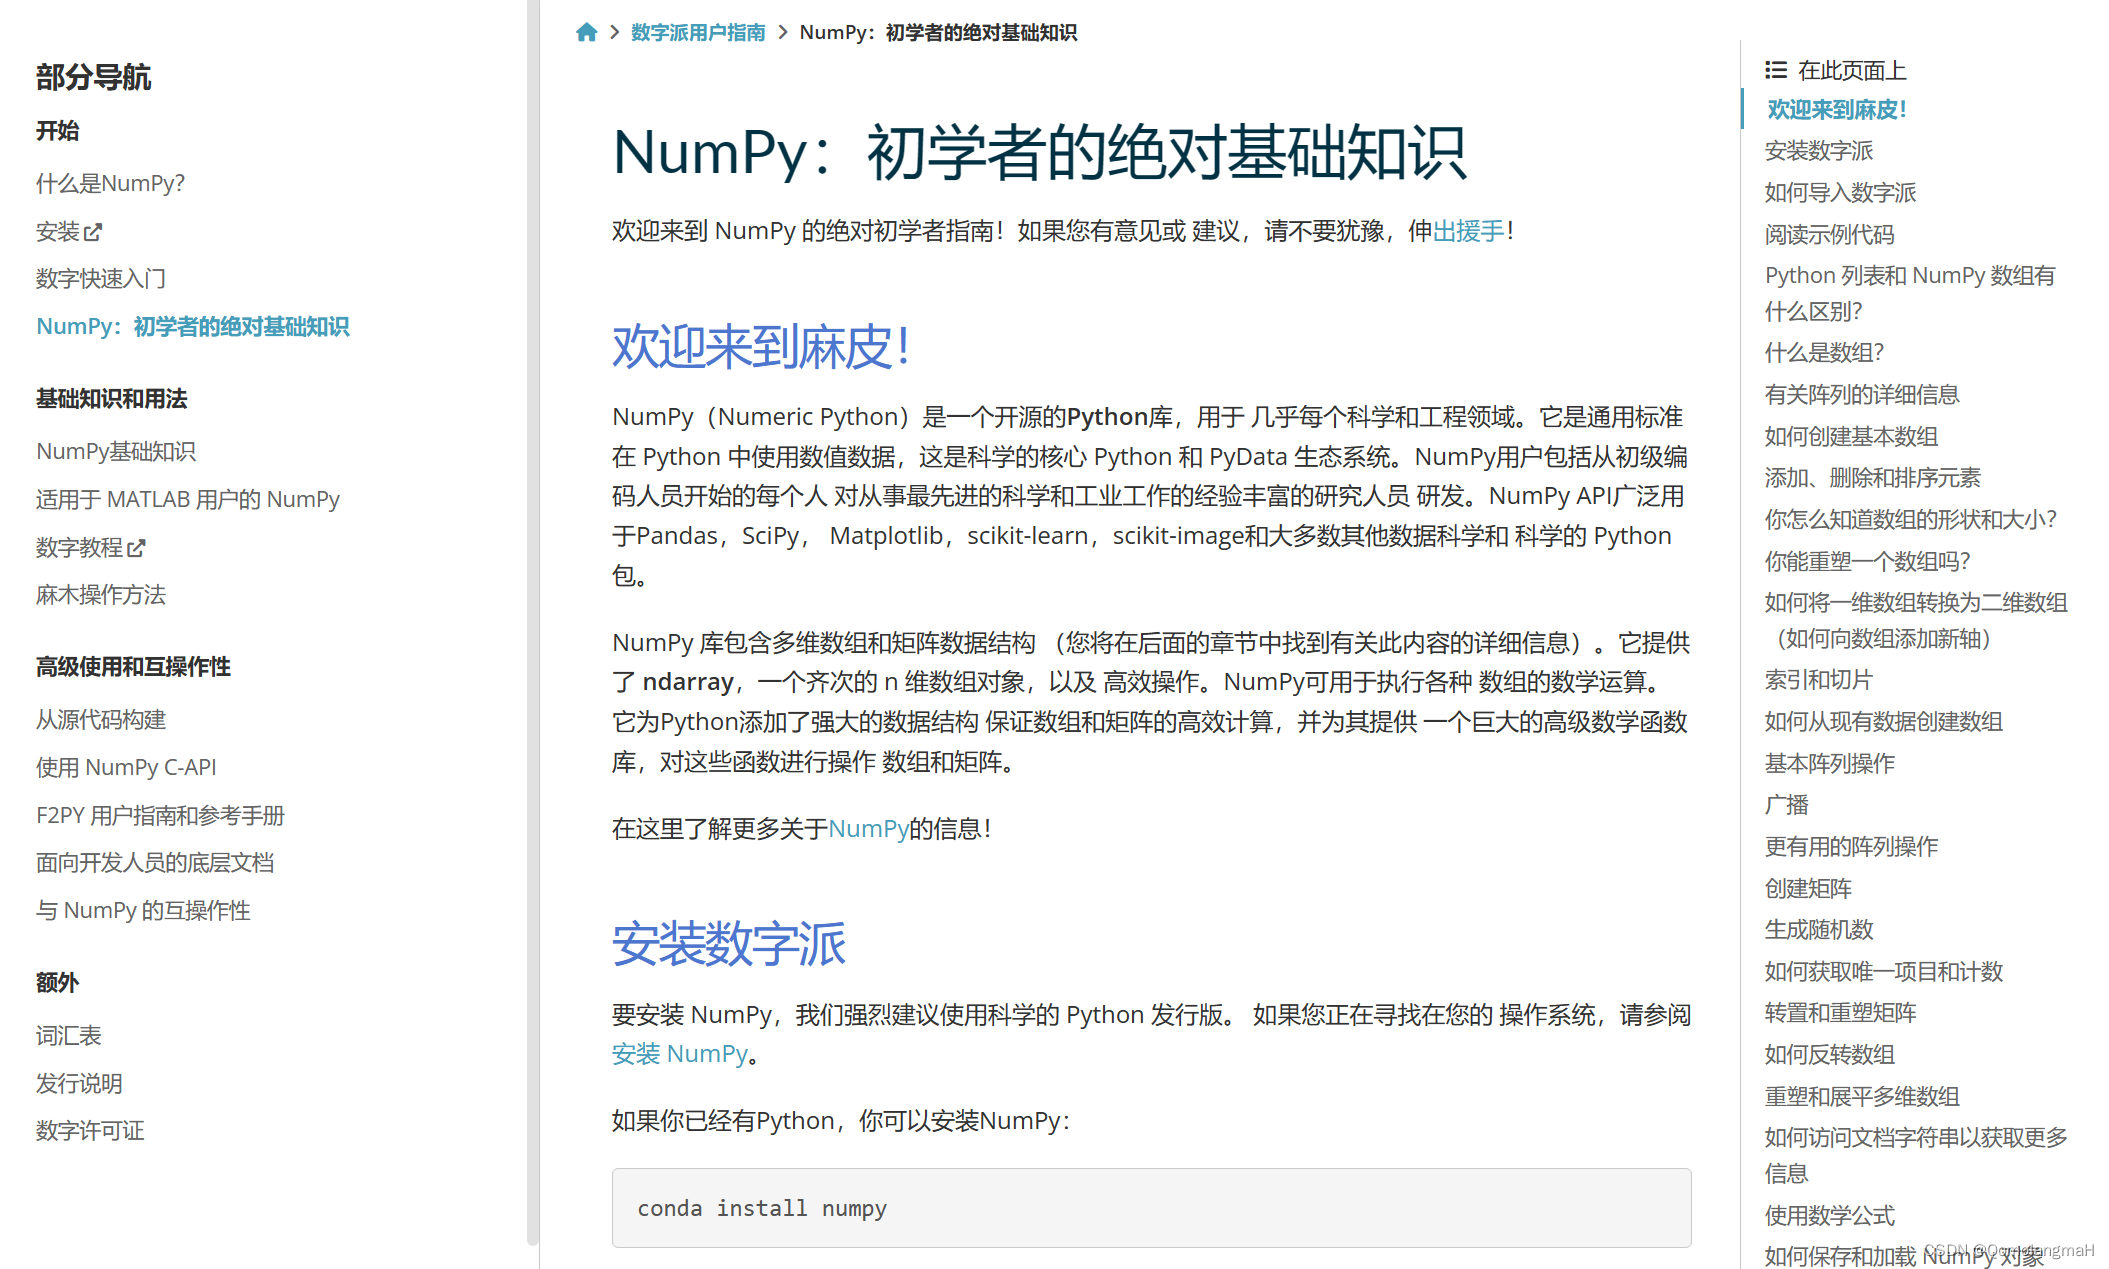Open 什么是NumPy? in sidebar
This screenshot has width=2109, height=1269.
pos(111,183)
